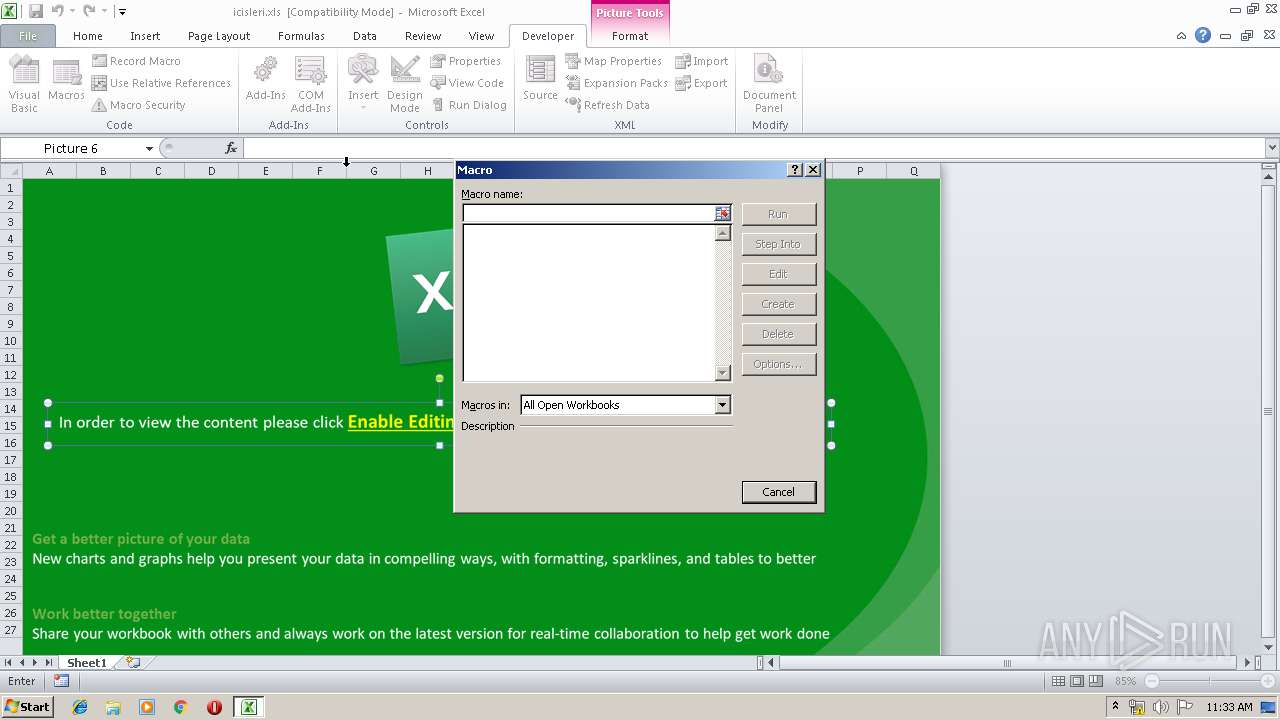Viewport: 1280px width, 720px height.
Task: Open the File tab
Action: (x=28, y=36)
